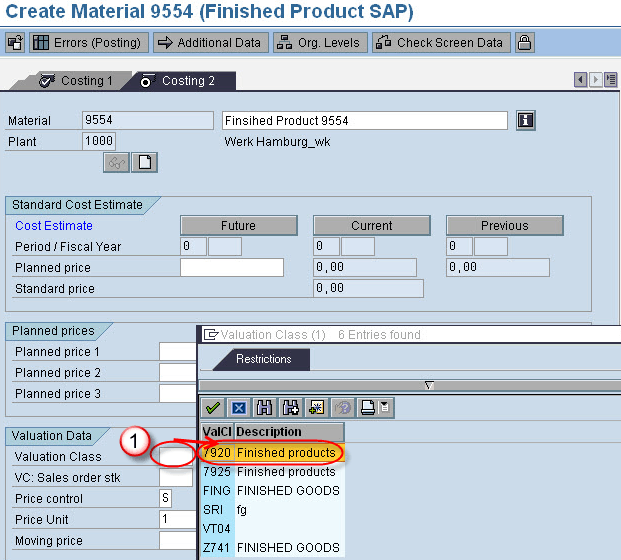Click the Find Next binoculars icon
Screen dimensions: 621x560
(291, 408)
